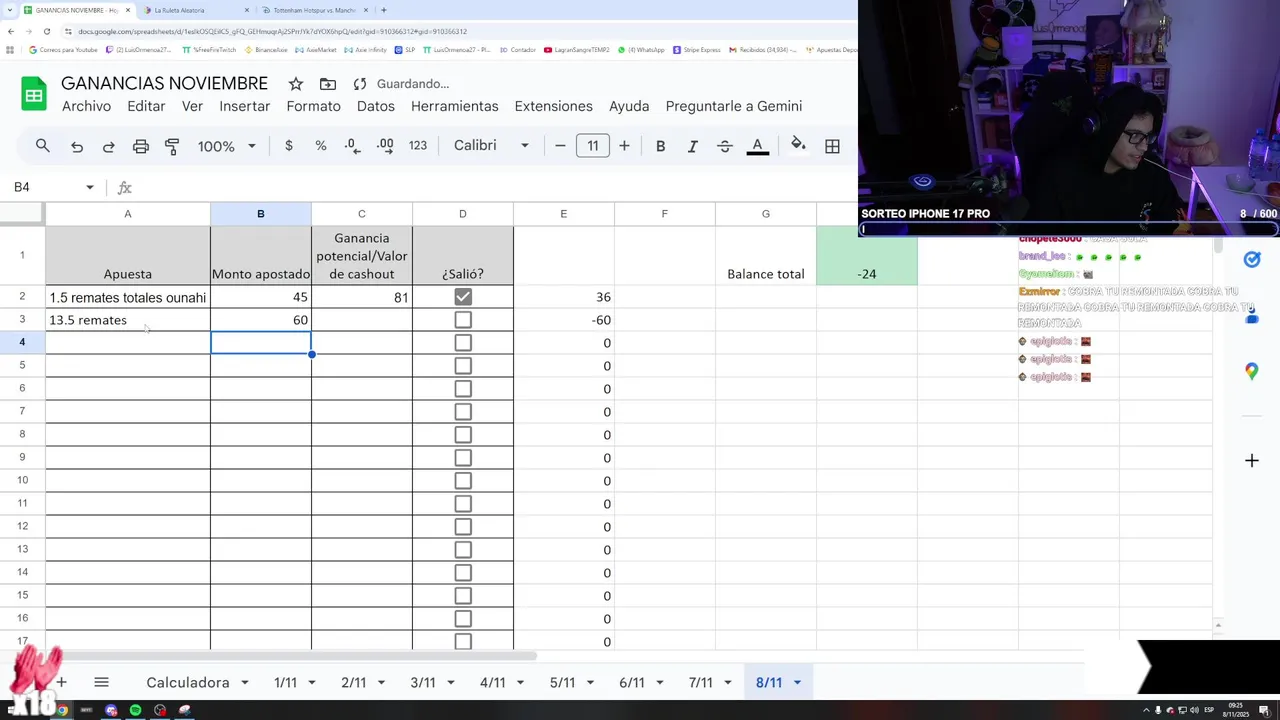Switch to the Calculadora sheet tab
1280x720 pixels.
click(x=188, y=683)
